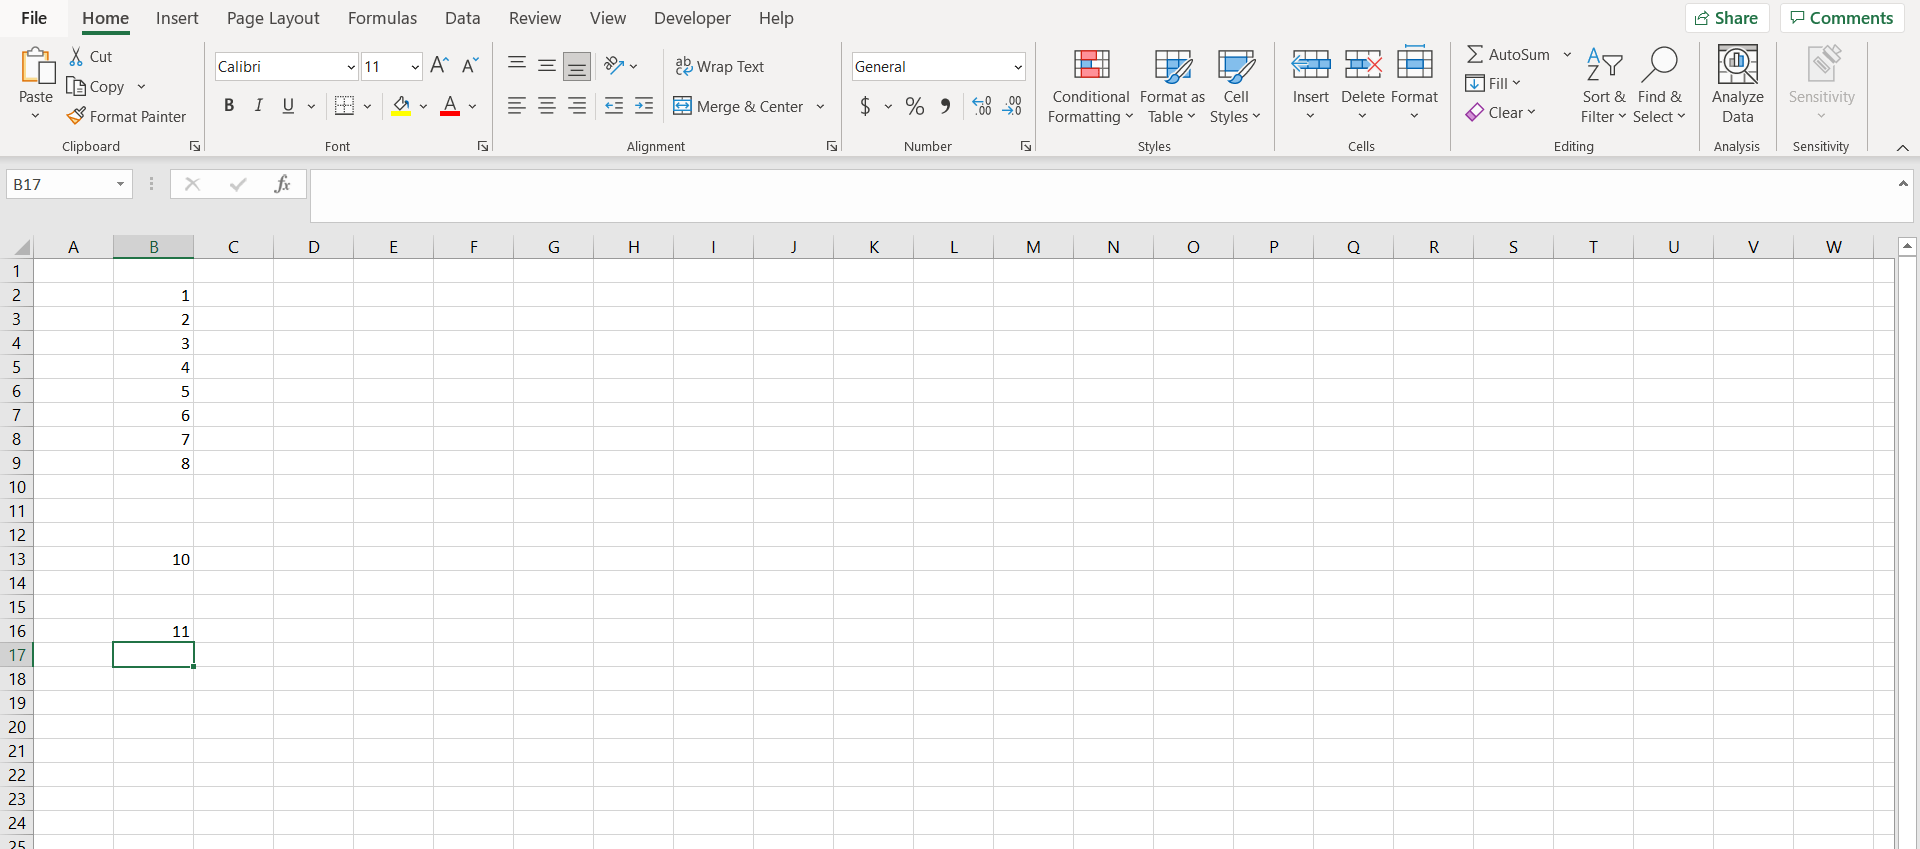Toggle Underline formatting
The width and height of the screenshot is (1920, 849).
point(288,106)
